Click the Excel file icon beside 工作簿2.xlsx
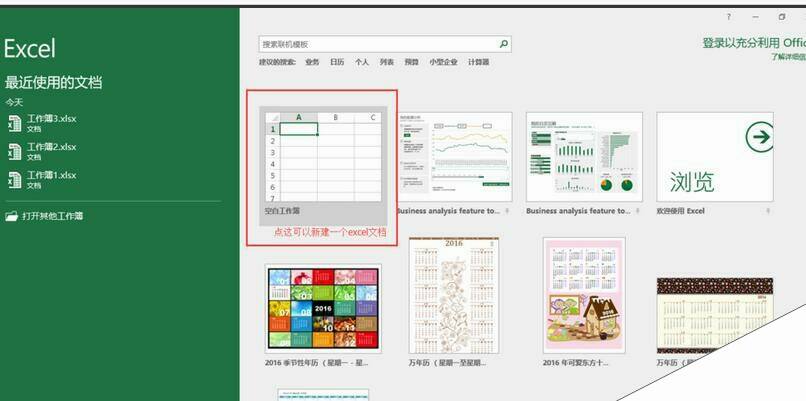The width and height of the screenshot is (806, 401). (14, 152)
